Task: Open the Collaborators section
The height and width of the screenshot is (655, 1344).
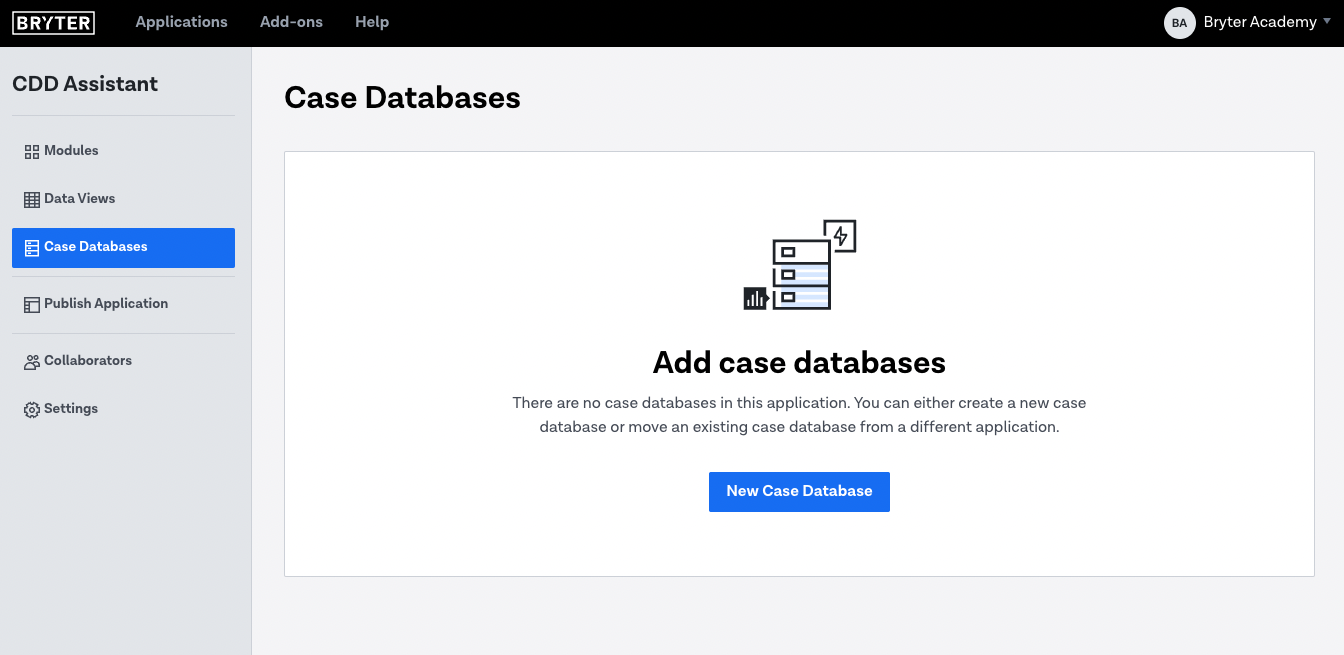Action: (x=123, y=361)
